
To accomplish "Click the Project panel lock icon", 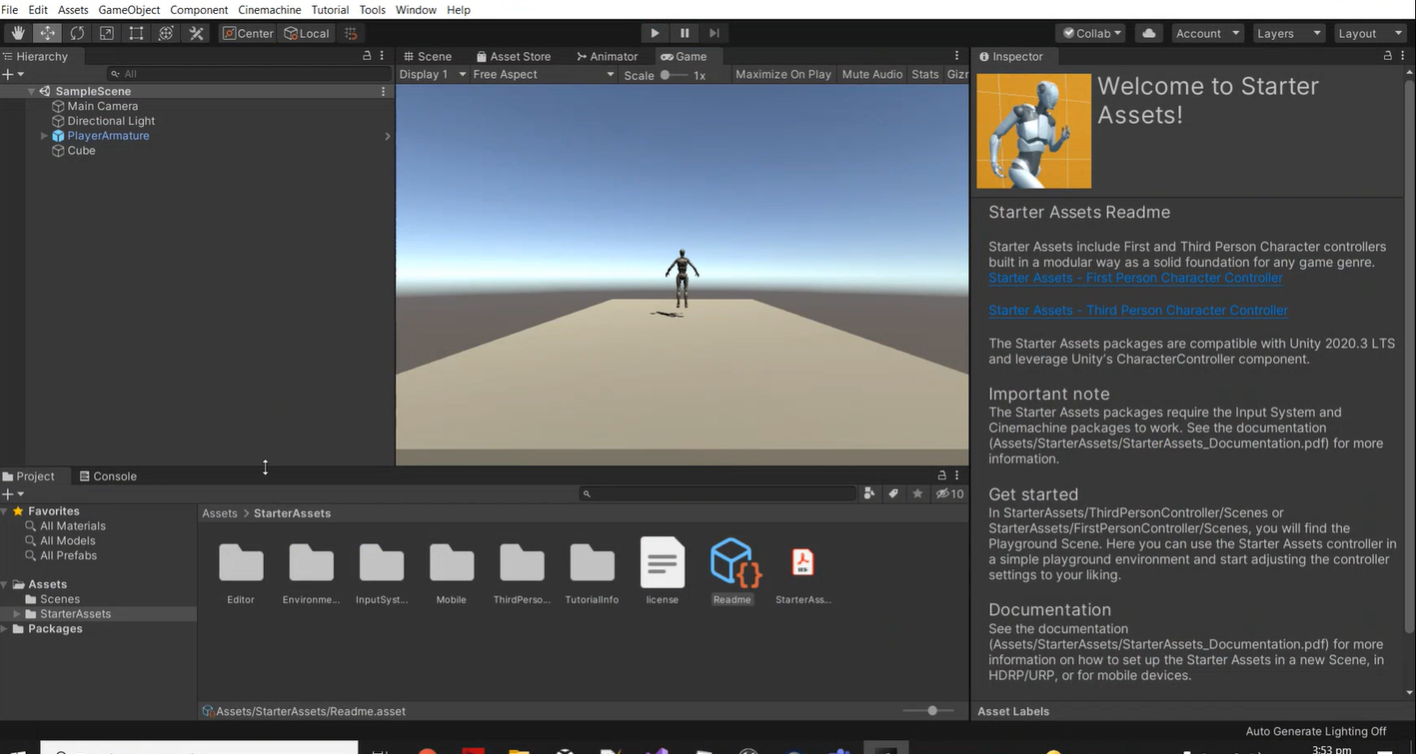I will pos(942,476).
